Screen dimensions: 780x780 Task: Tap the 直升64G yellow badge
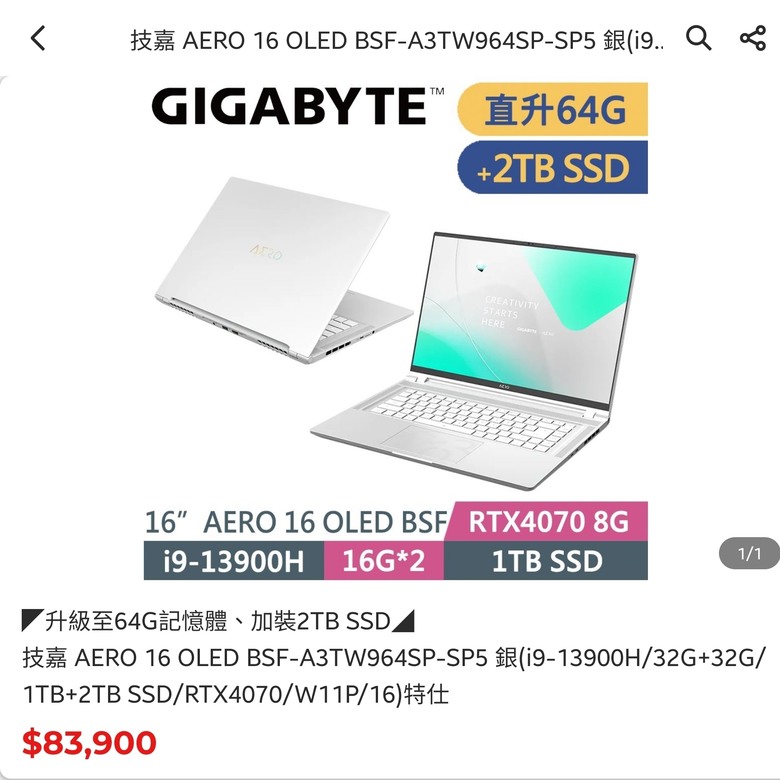click(553, 109)
